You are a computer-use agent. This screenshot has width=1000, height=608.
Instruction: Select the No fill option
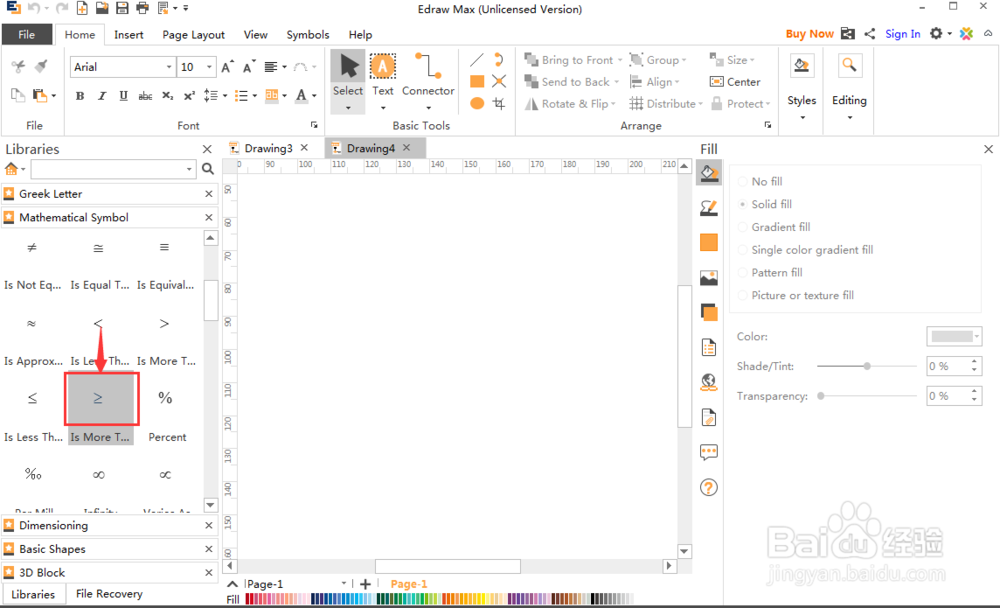760,182
